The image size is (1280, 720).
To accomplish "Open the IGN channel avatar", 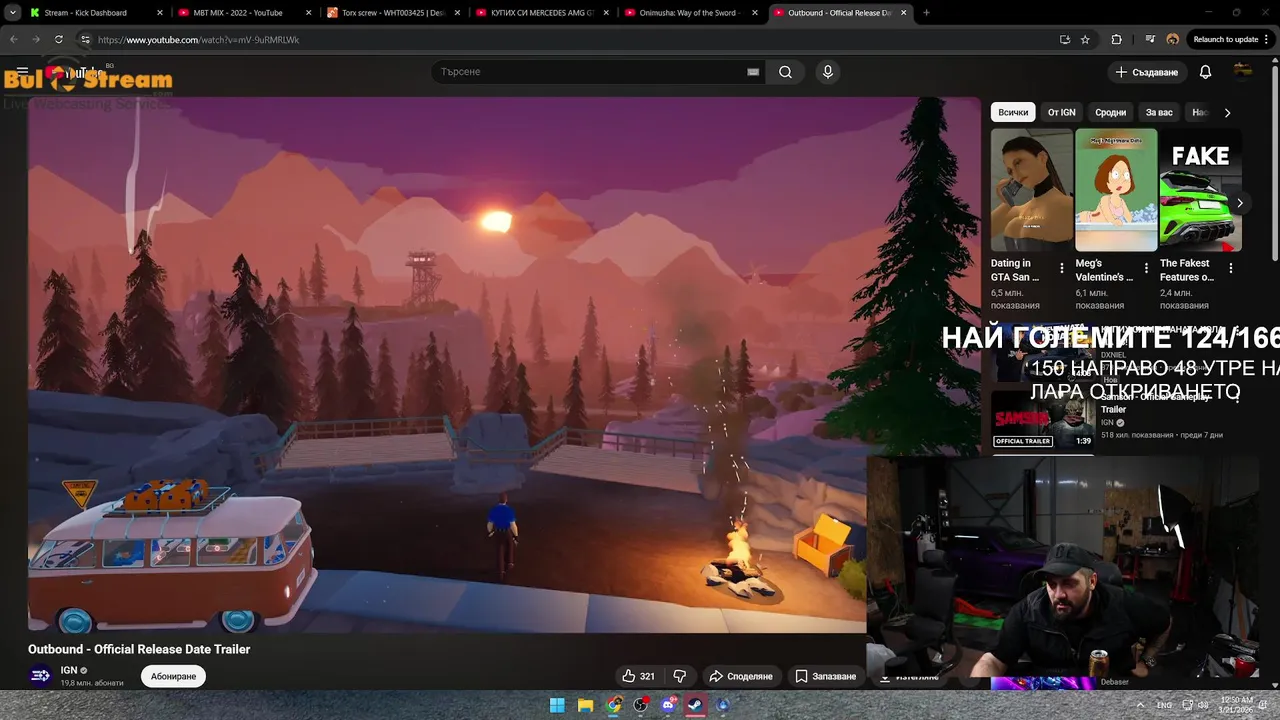I will [40, 676].
